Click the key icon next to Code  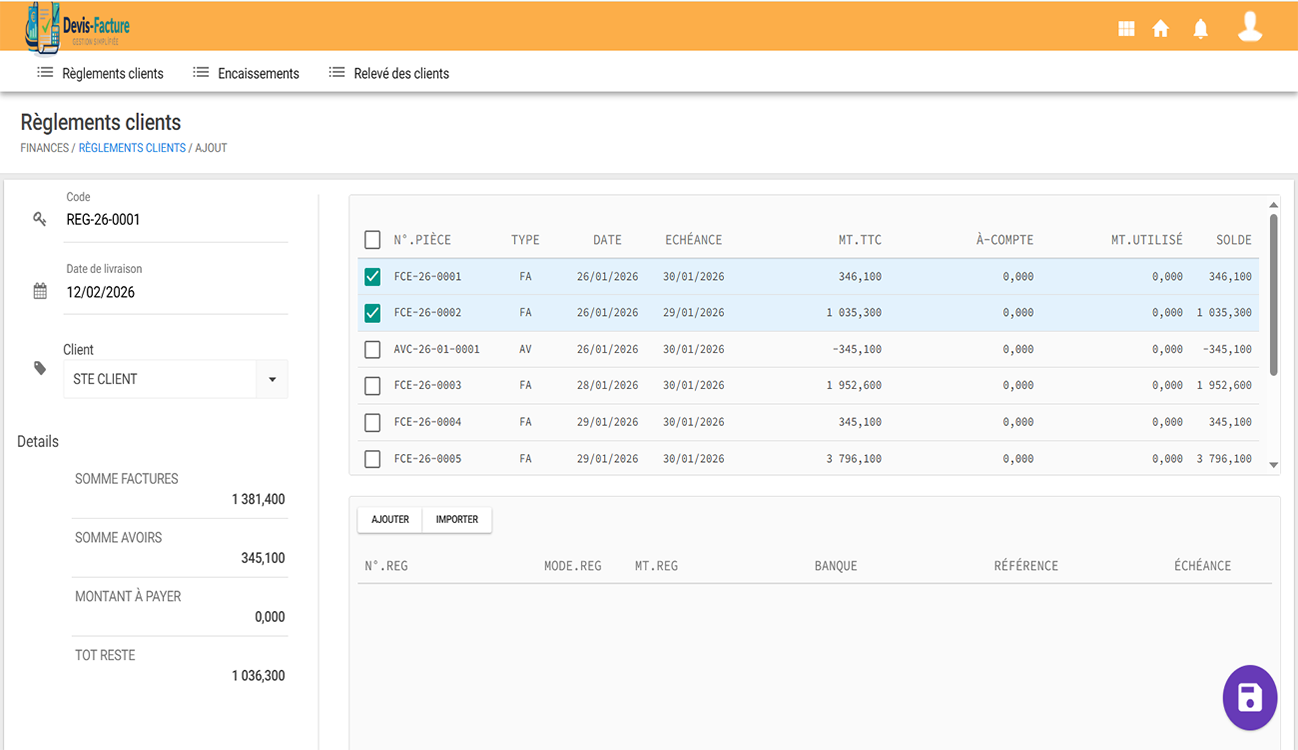40,219
